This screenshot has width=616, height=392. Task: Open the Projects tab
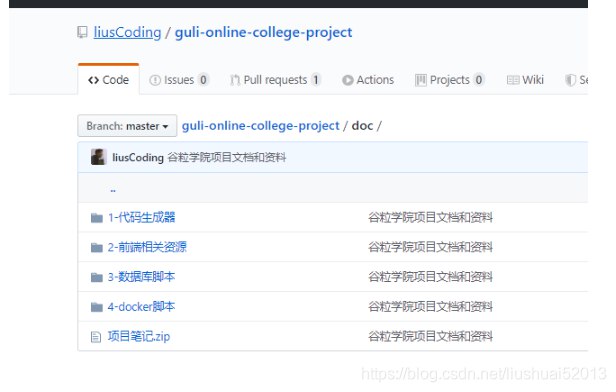(x=449, y=80)
